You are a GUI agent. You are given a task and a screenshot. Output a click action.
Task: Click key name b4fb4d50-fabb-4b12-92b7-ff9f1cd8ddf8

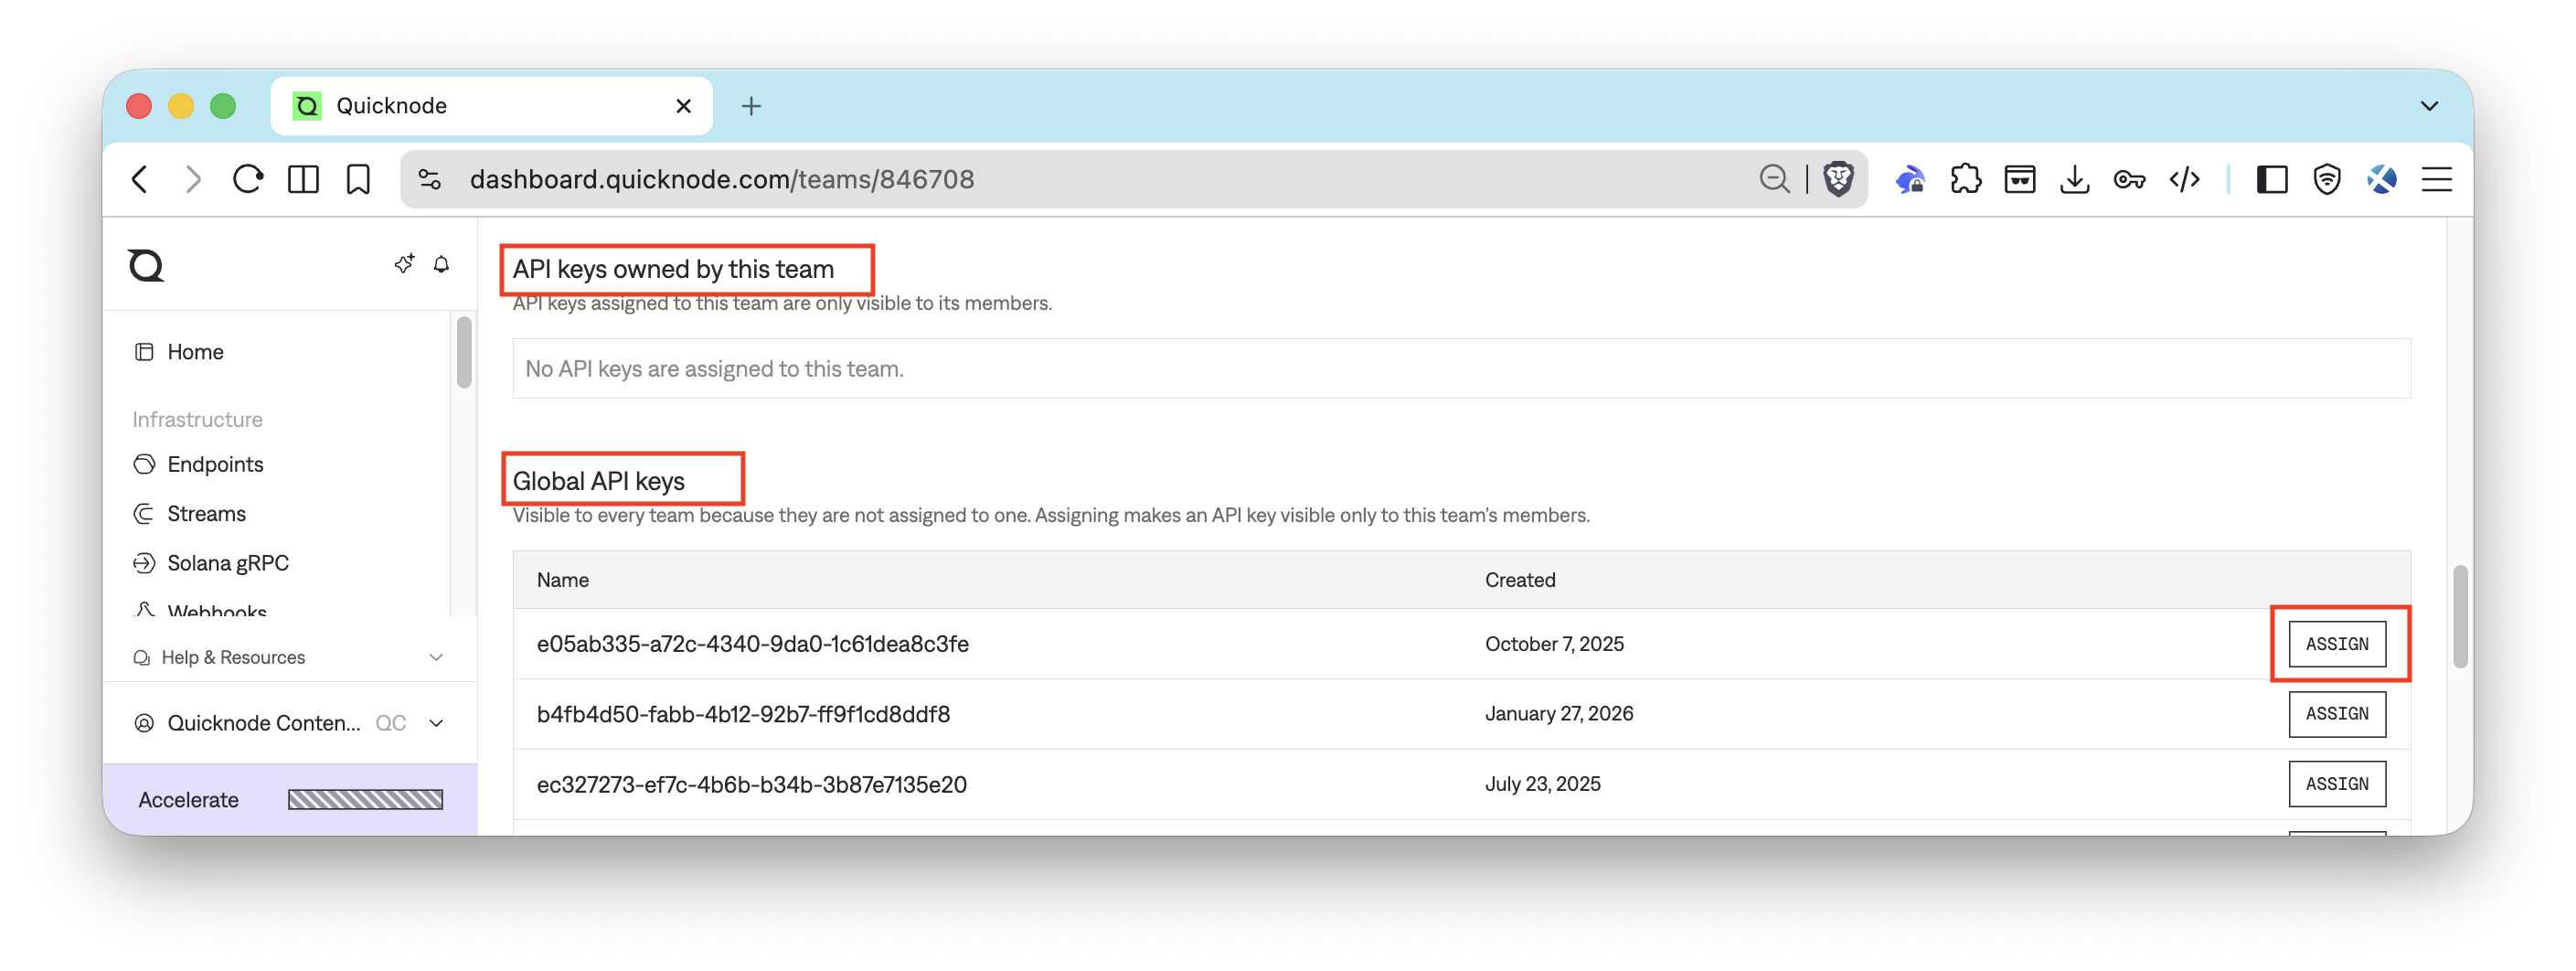[743, 713]
